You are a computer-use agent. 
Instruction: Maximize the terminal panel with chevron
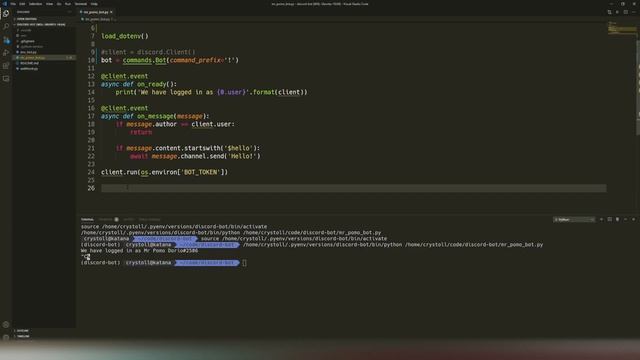[x=625, y=220]
